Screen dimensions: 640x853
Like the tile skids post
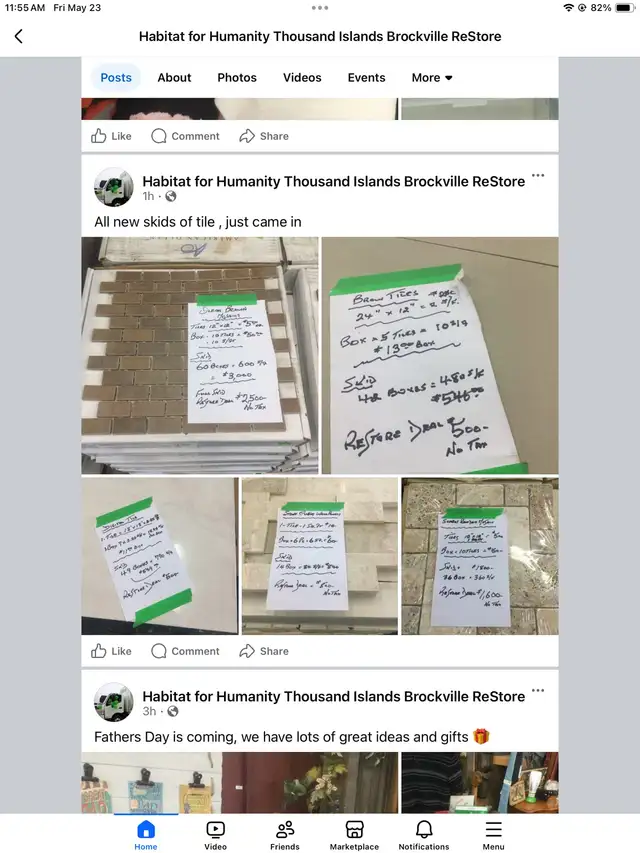pos(111,651)
